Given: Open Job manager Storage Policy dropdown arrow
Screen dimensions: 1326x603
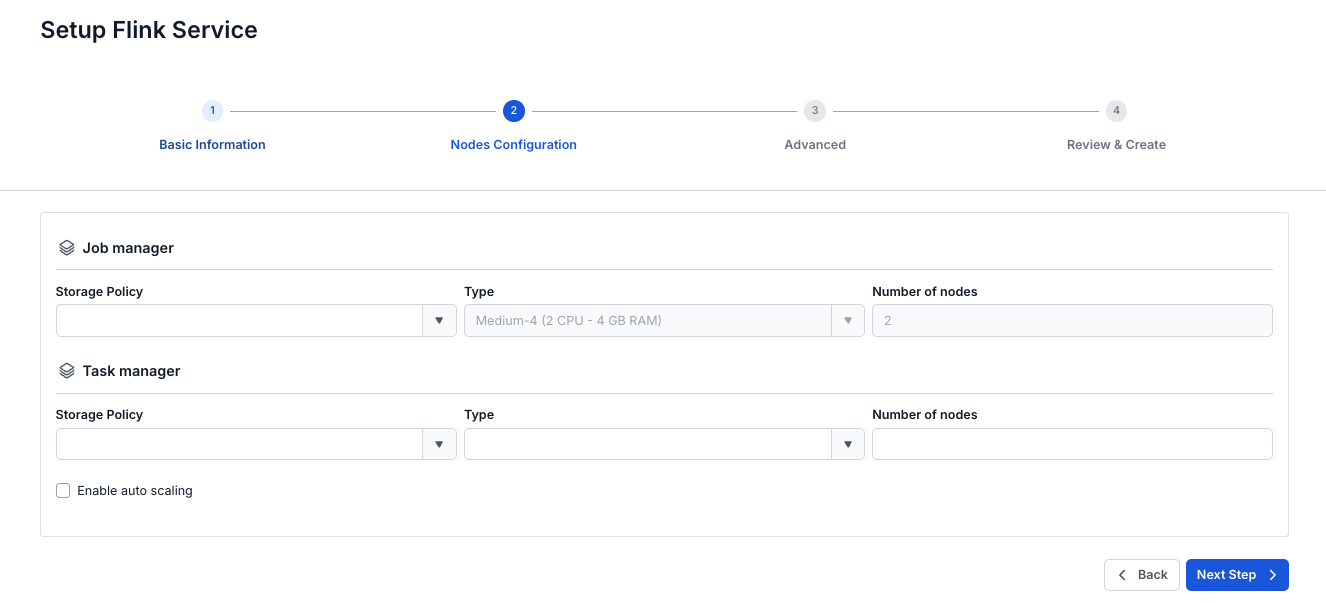Looking at the screenshot, I should tap(439, 321).
